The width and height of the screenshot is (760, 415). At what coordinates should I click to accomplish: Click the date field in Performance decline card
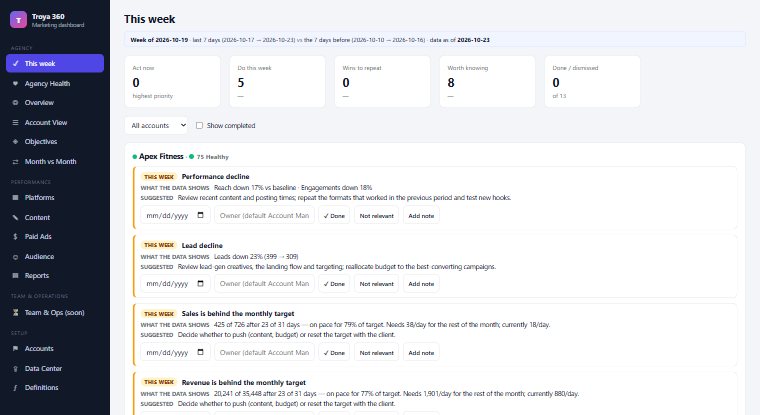(175, 215)
